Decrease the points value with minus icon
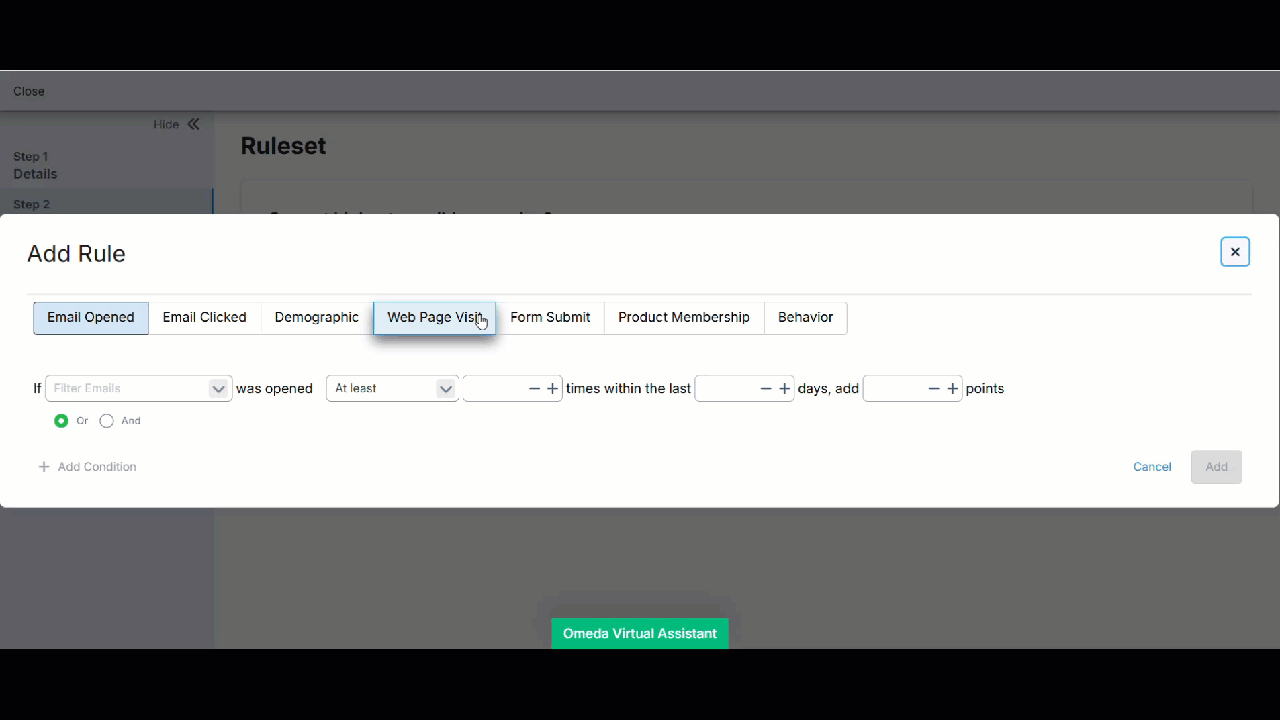This screenshot has height=720, width=1280. click(x=934, y=389)
